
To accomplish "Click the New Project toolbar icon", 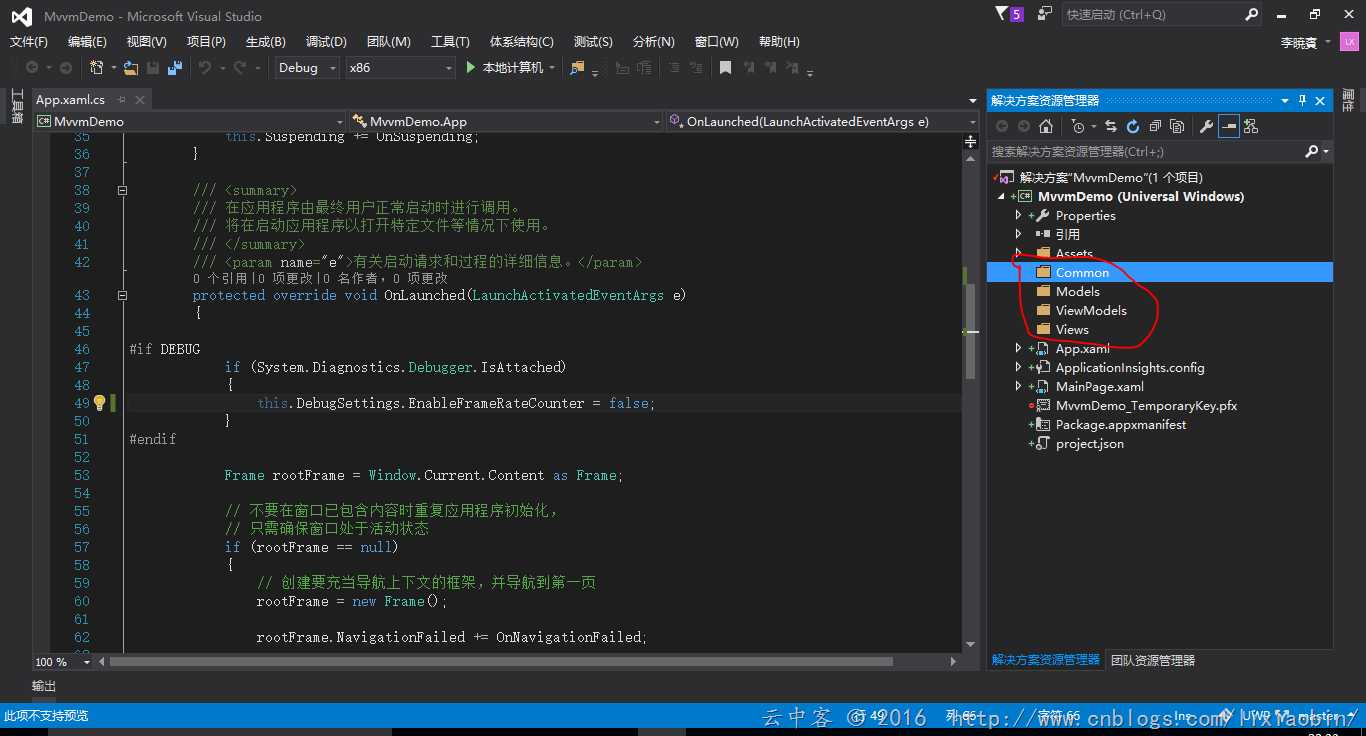I will pos(97,67).
